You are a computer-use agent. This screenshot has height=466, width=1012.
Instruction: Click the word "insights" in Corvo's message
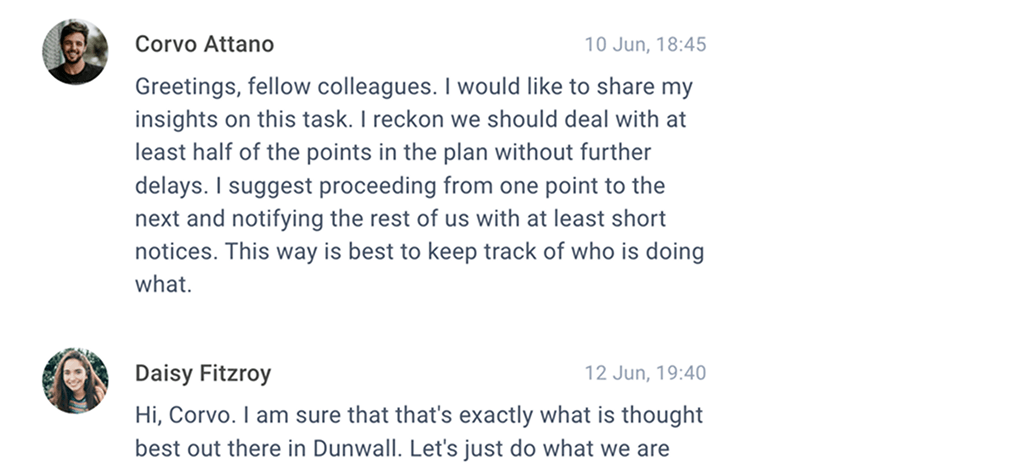click(171, 120)
